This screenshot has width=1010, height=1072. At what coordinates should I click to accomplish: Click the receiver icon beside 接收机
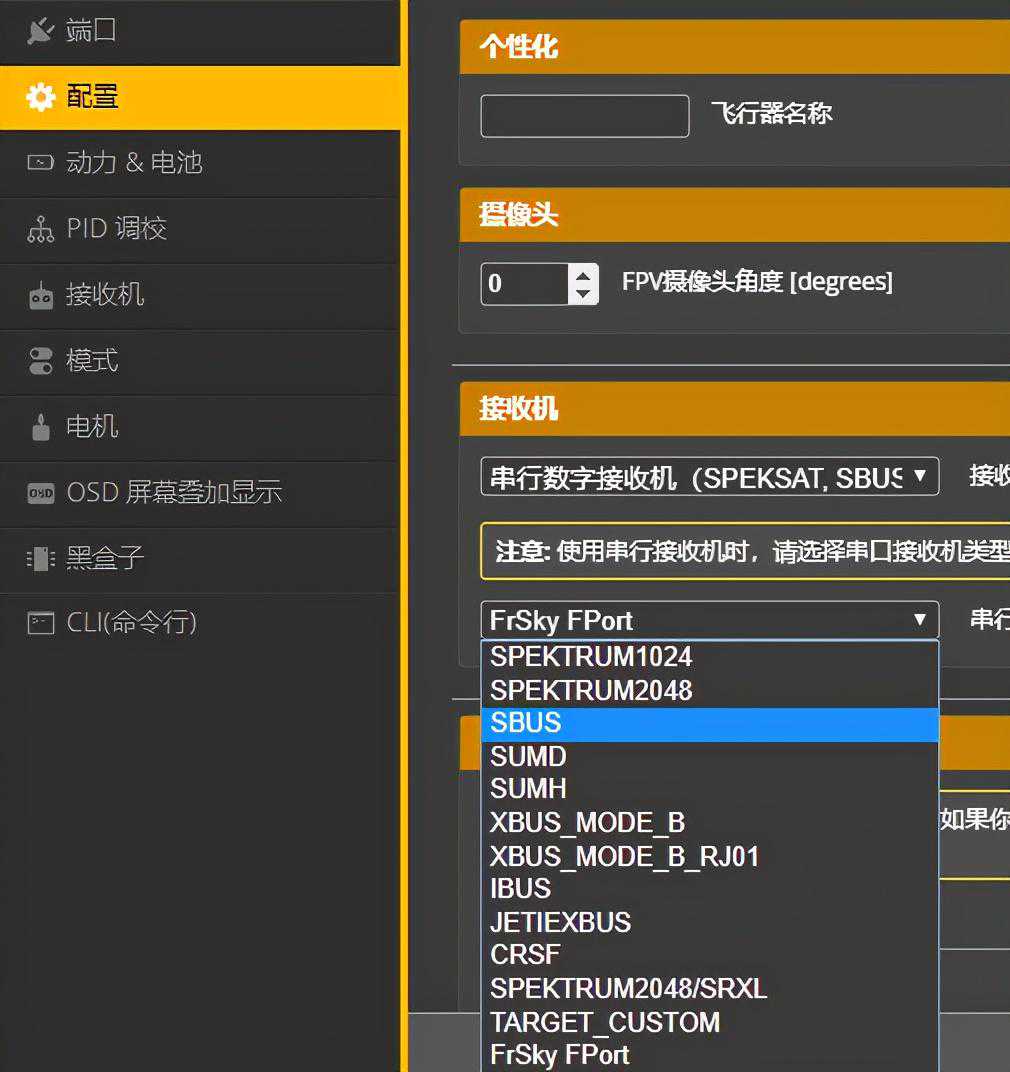40,295
